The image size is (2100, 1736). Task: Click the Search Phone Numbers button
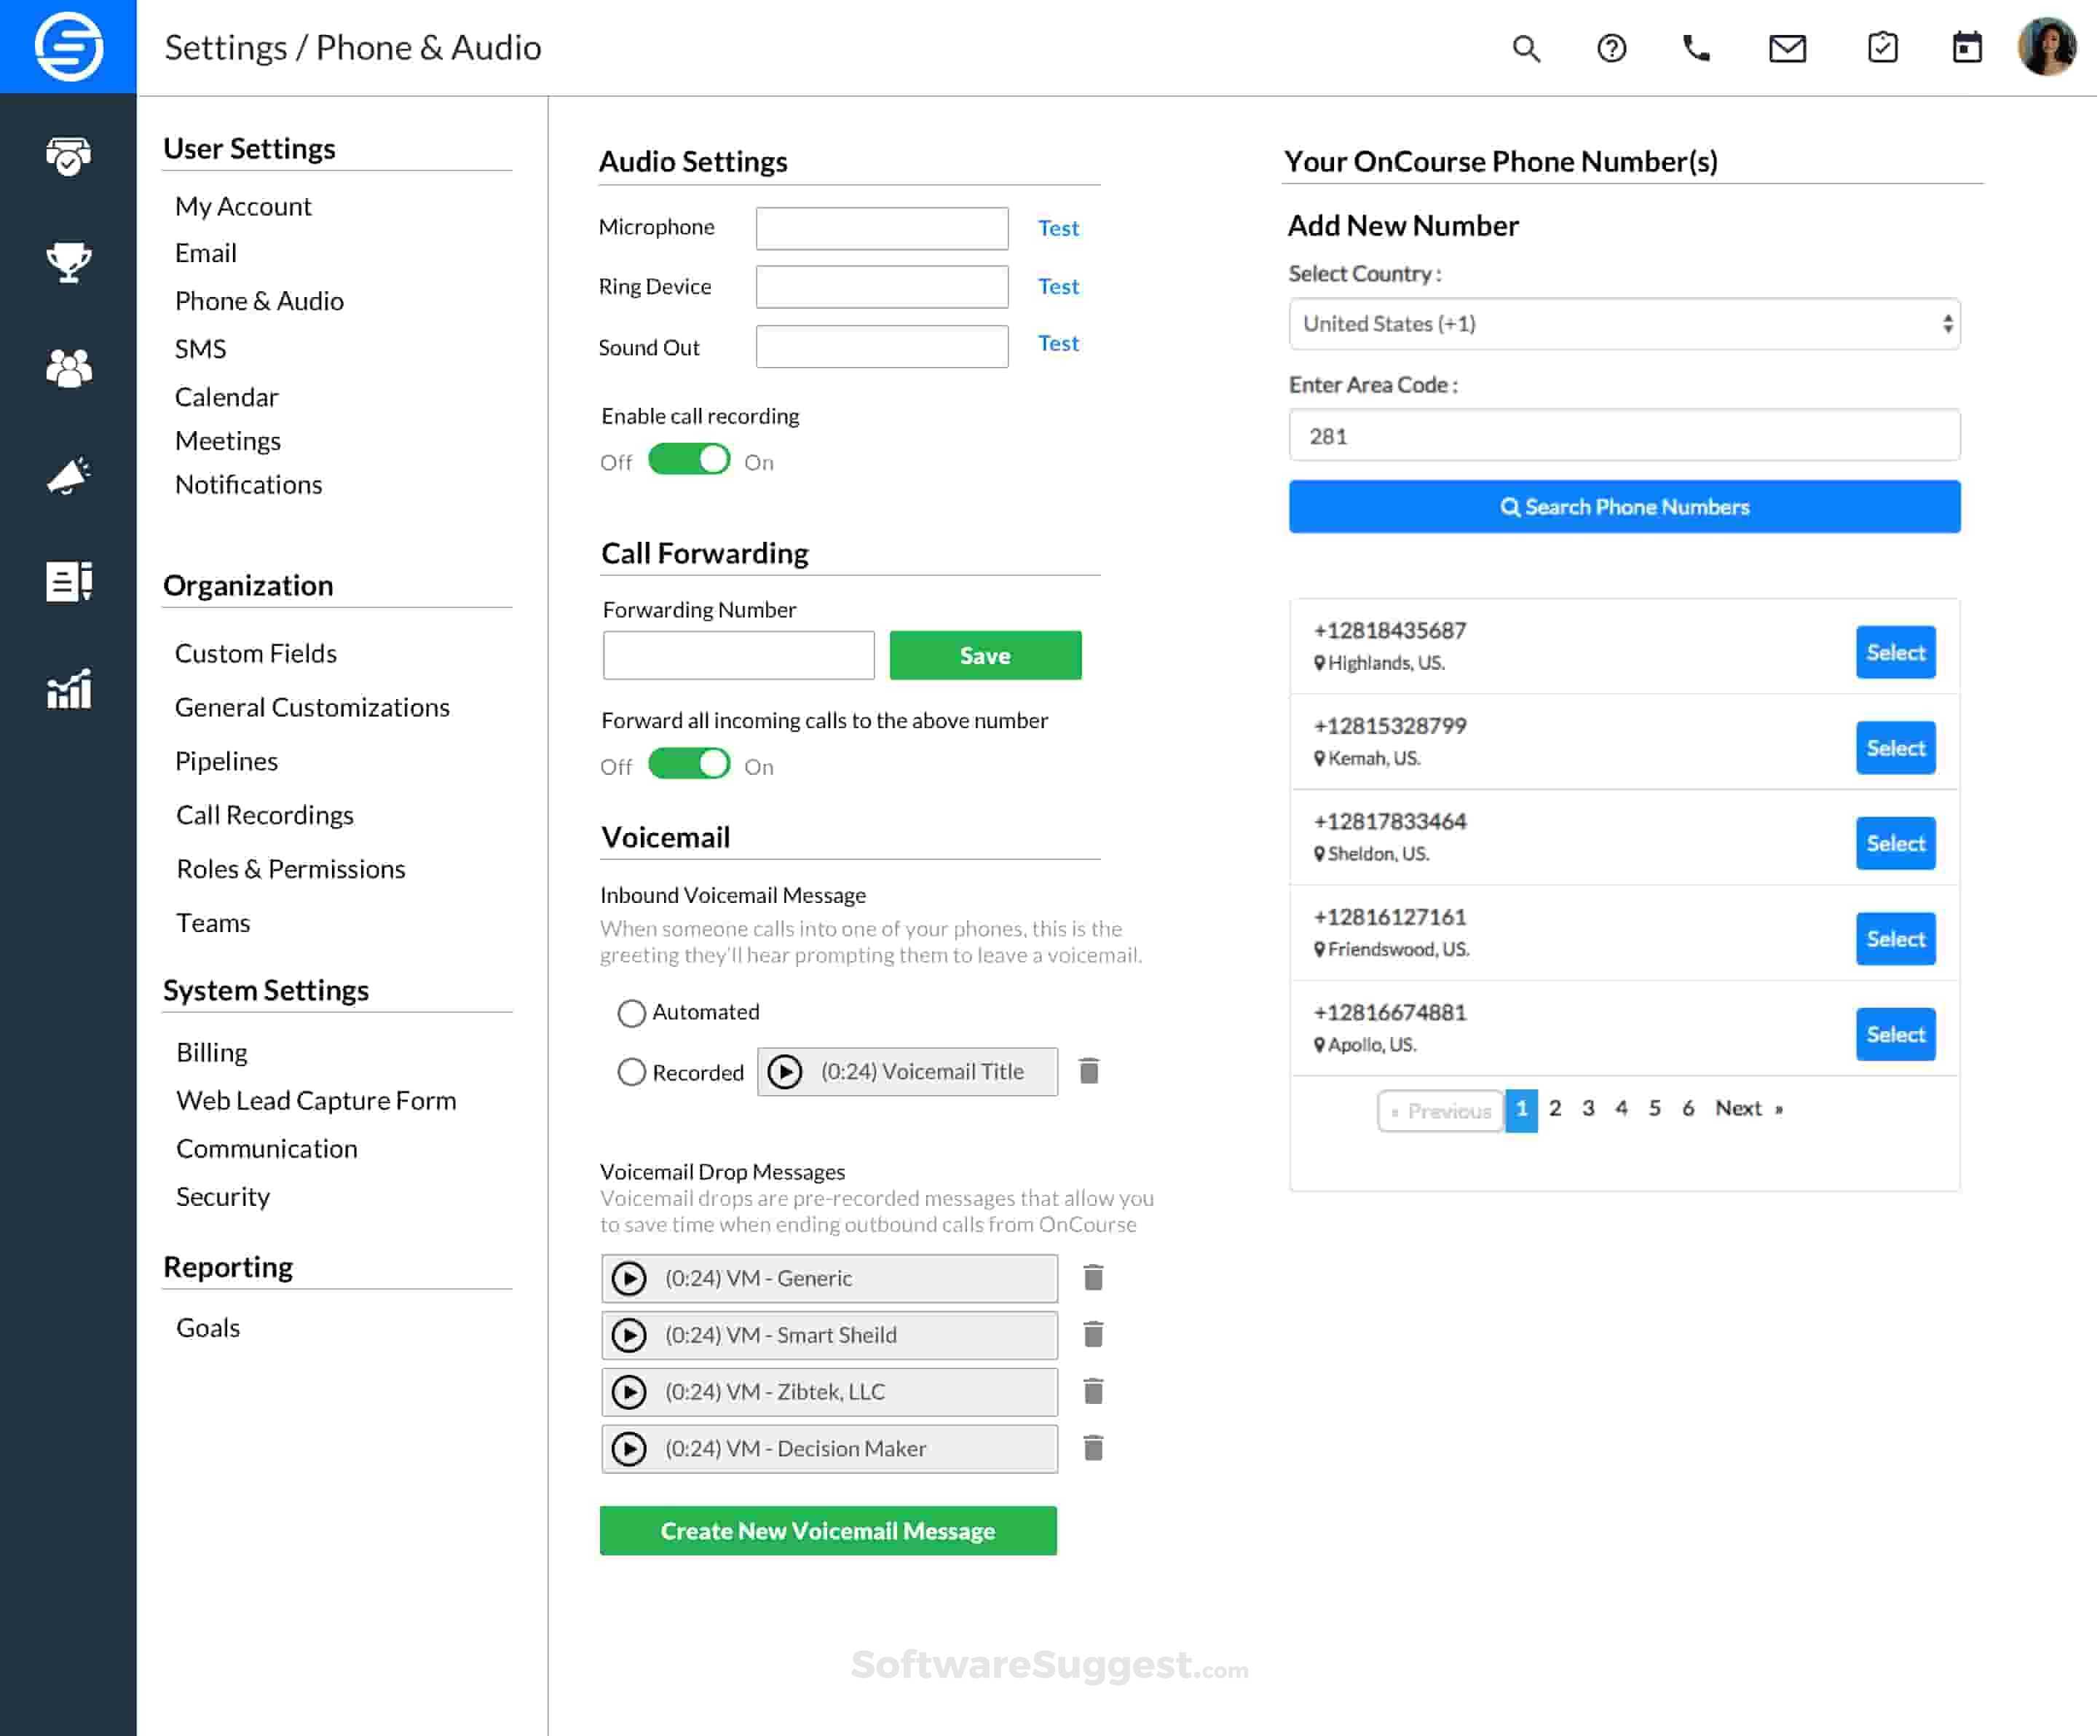click(x=1624, y=507)
